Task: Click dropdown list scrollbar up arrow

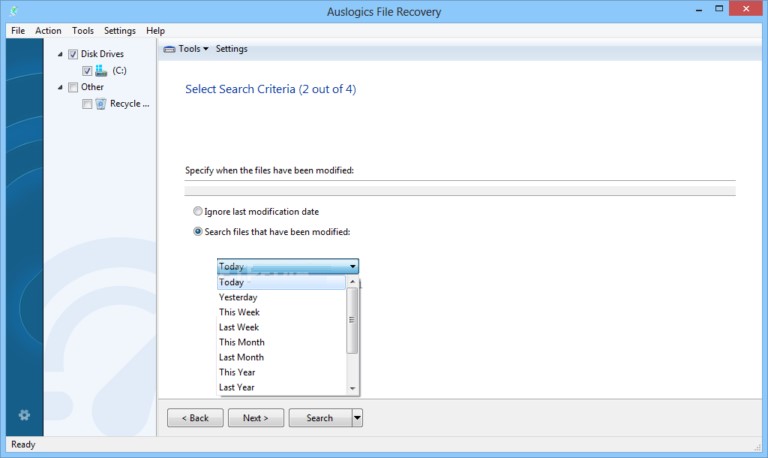Action: 352,282
